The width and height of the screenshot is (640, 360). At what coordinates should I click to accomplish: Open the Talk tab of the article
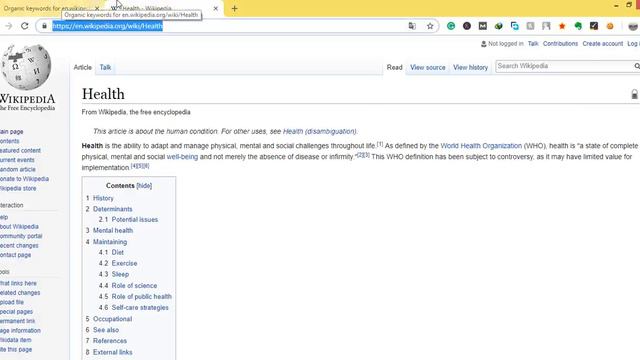(x=105, y=67)
